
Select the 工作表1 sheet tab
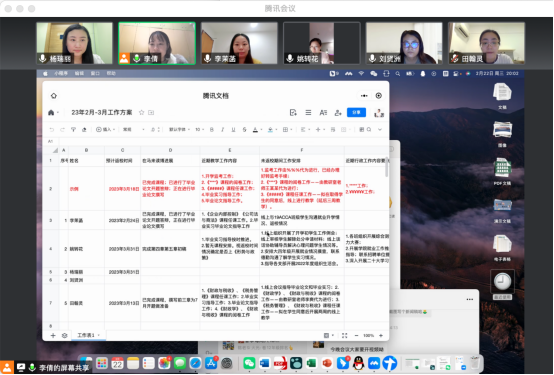(88, 335)
